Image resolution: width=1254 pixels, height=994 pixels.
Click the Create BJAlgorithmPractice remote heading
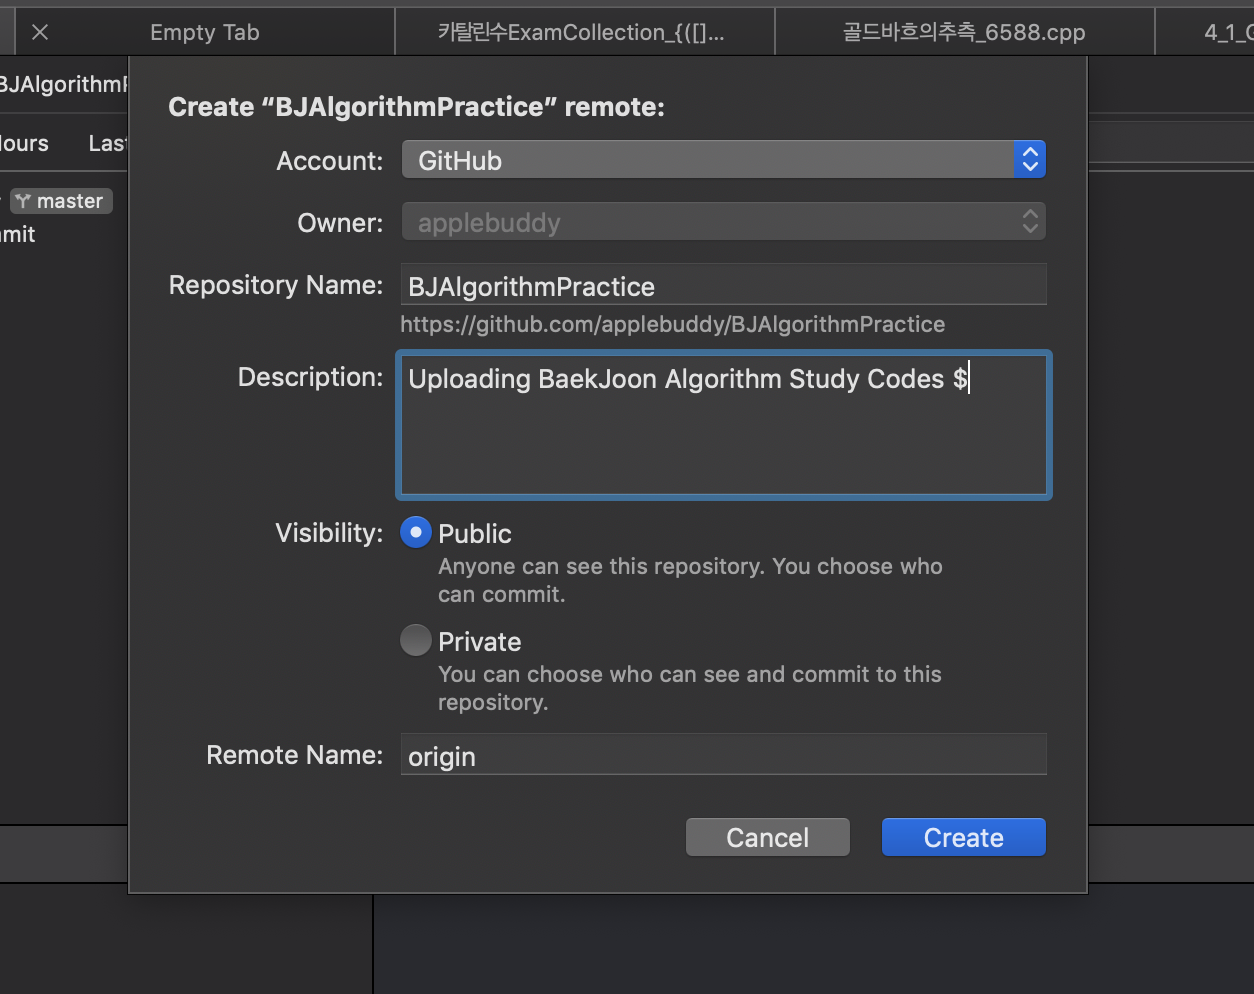click(x=416, y=107)
